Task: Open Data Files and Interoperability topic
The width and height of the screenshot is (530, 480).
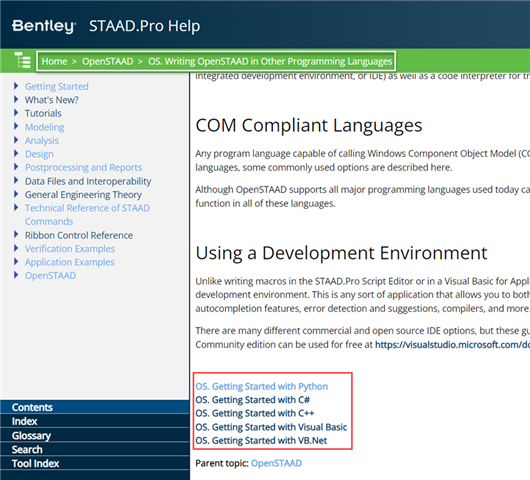Action: [x=88, y=181]
